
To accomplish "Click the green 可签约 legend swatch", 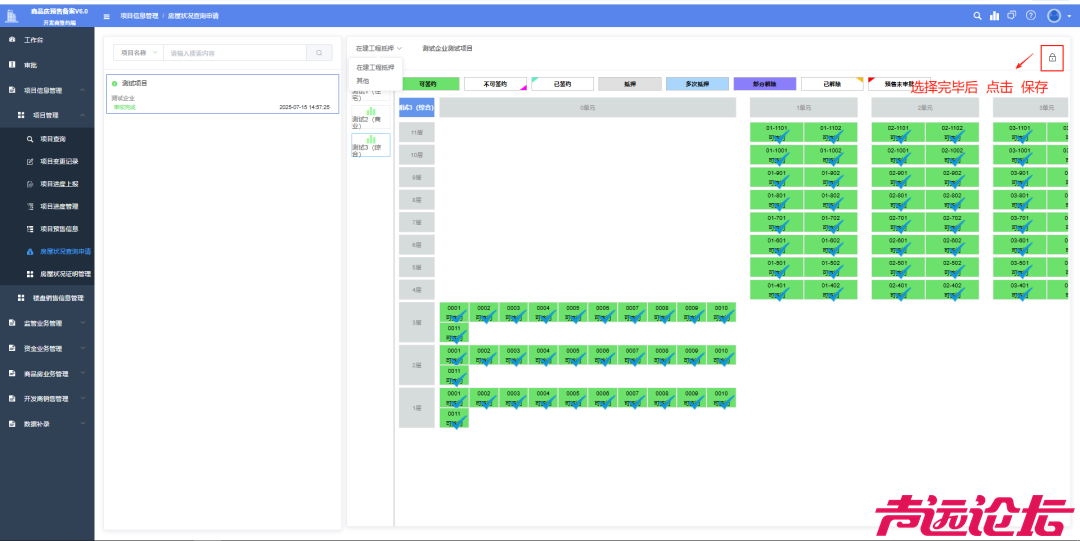I will tap(429, 85).
